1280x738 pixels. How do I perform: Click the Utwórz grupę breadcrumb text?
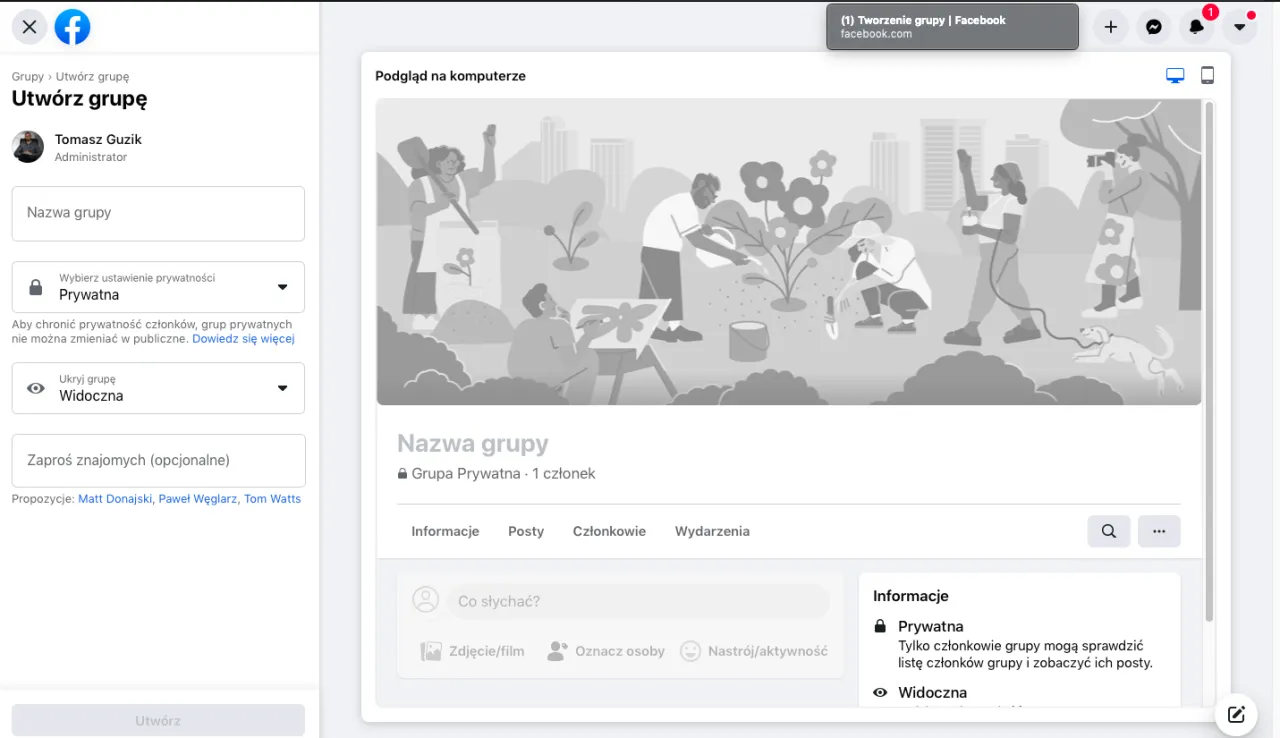[x=93, y=77]
